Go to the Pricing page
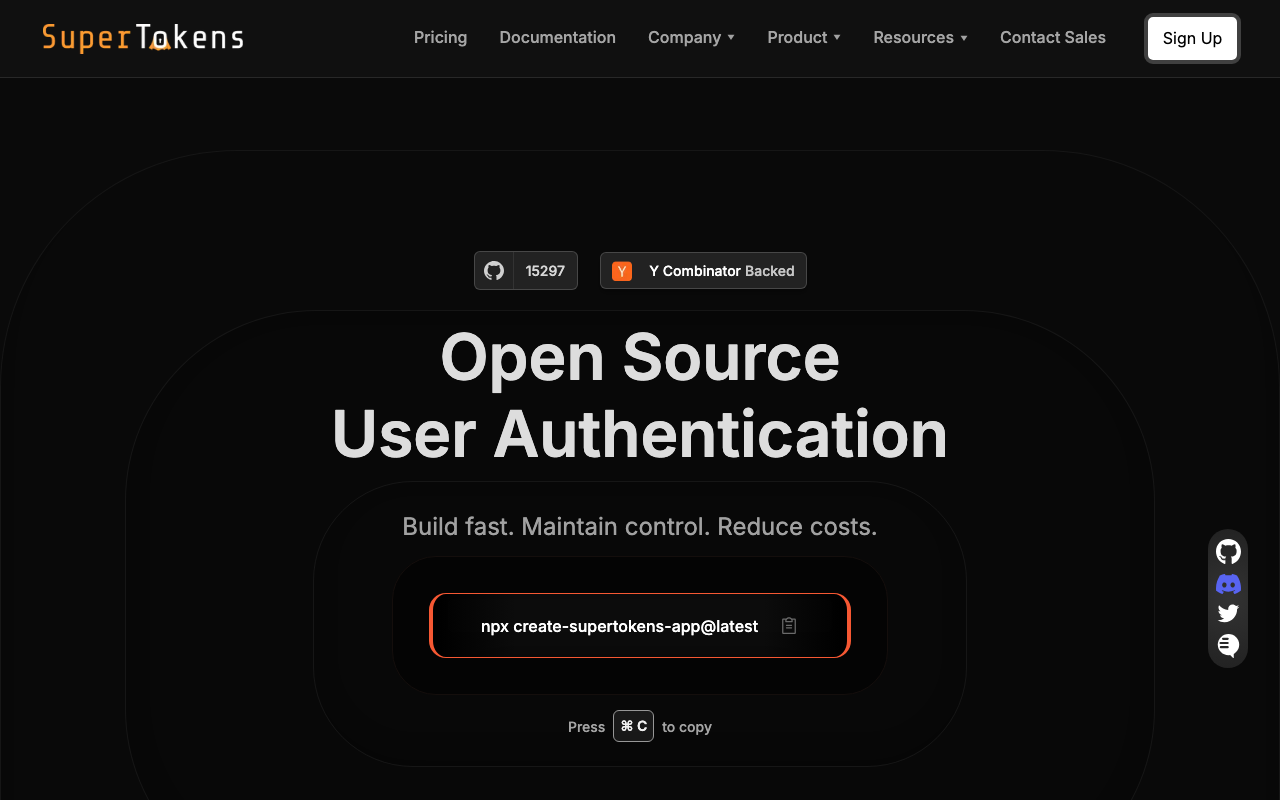This screenshot has height=800, width=1280. (440, 38)
